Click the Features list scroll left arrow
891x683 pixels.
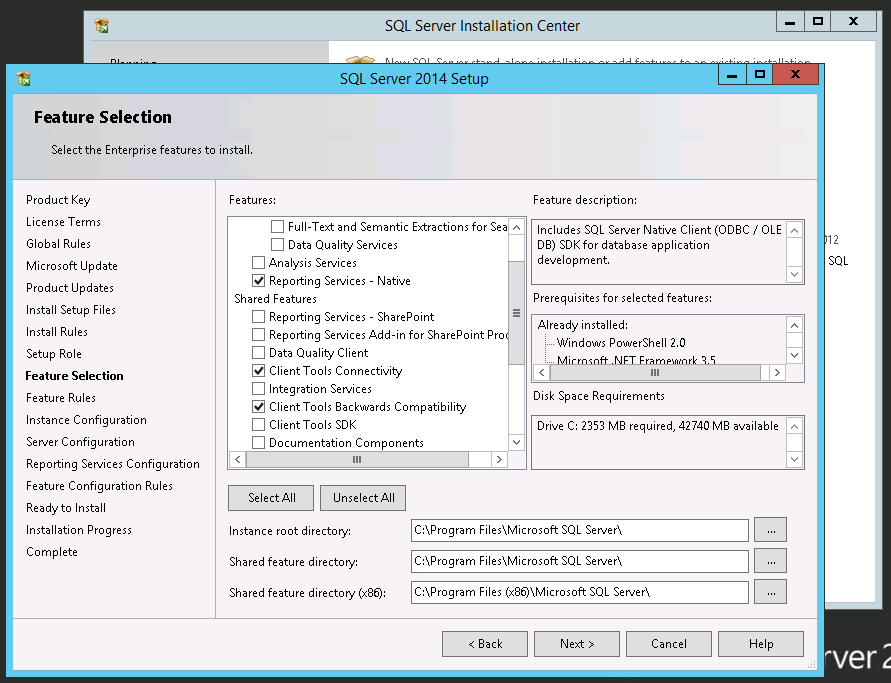point(238,459)
